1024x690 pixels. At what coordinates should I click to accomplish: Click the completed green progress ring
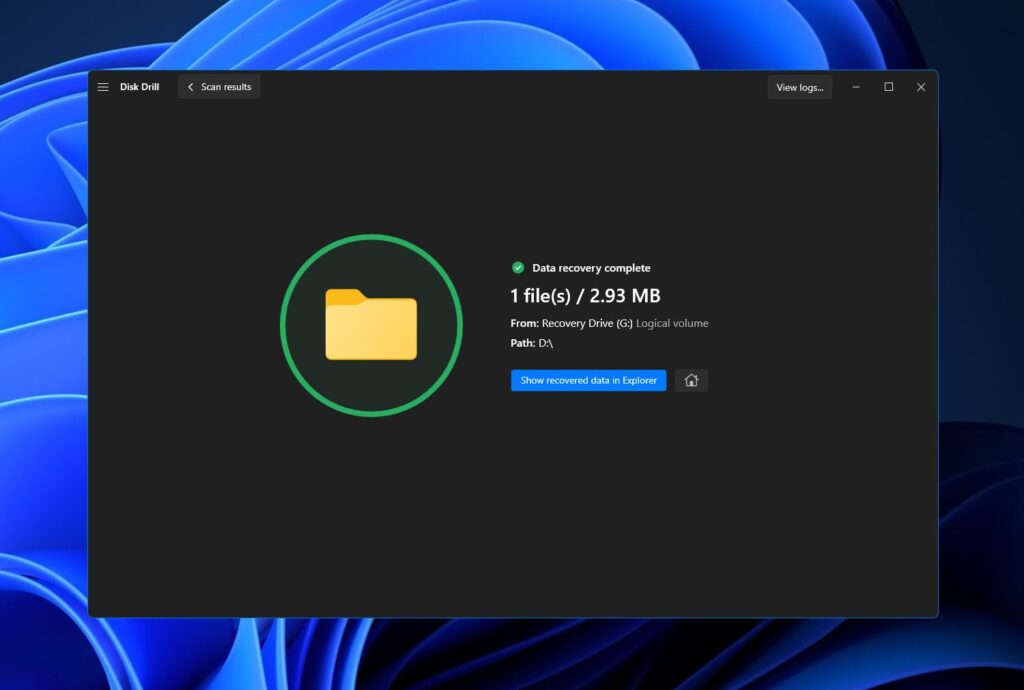point(371,240)
